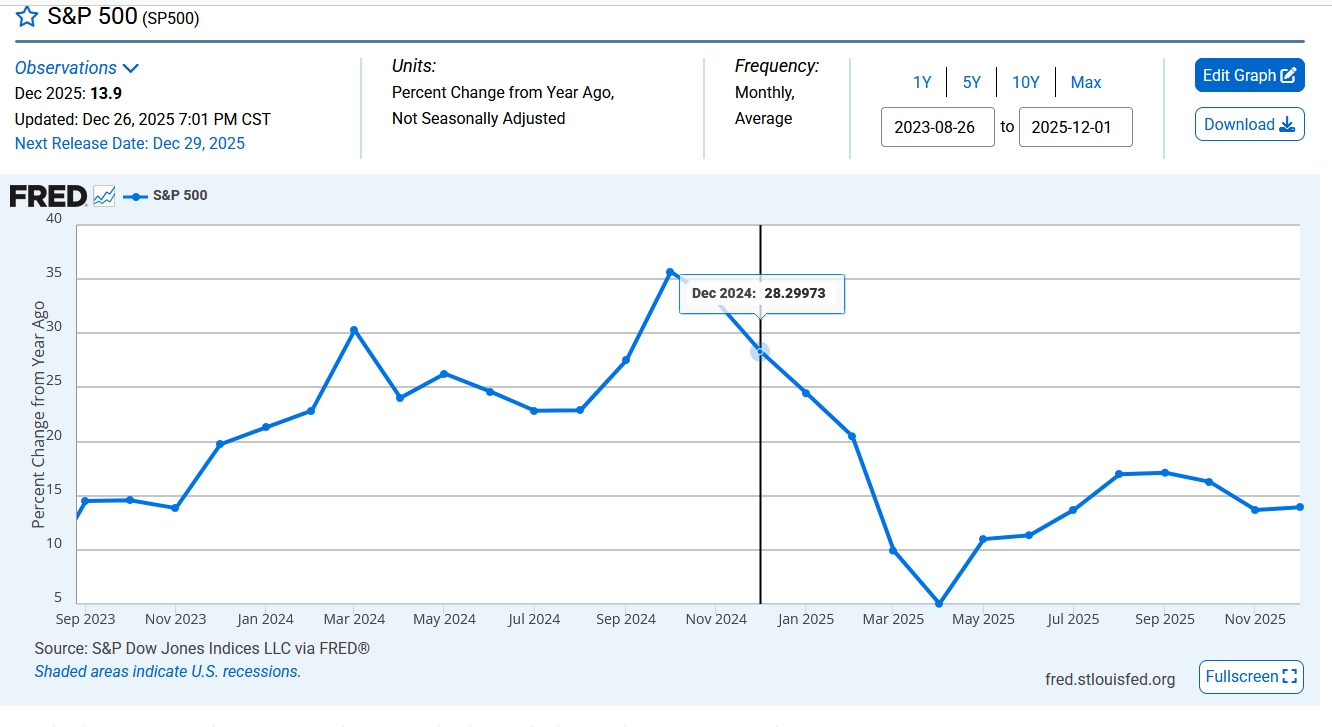The image size is (1332, 727).
Task: Click the small line chart icon beside FRED
Action: coord(104,196)
